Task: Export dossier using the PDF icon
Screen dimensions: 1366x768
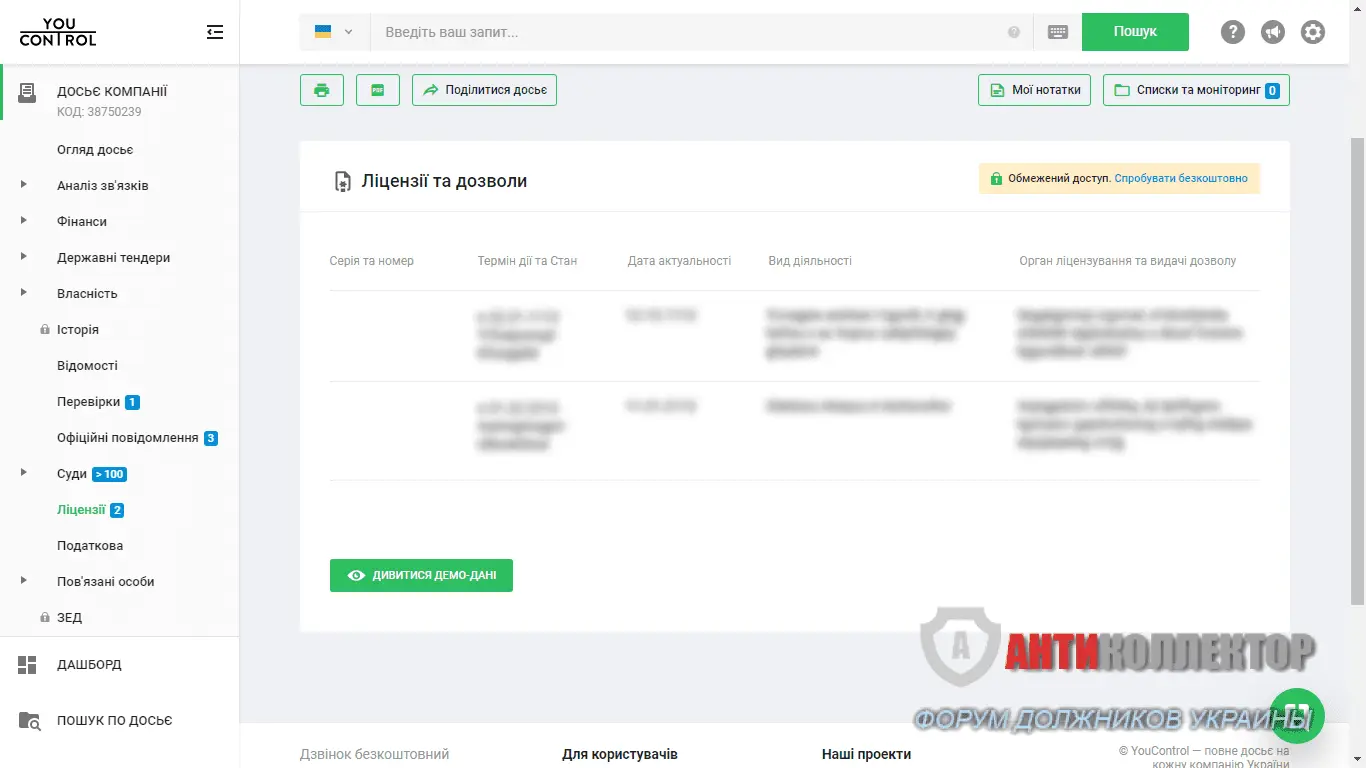Action: (x=378, y=90)
